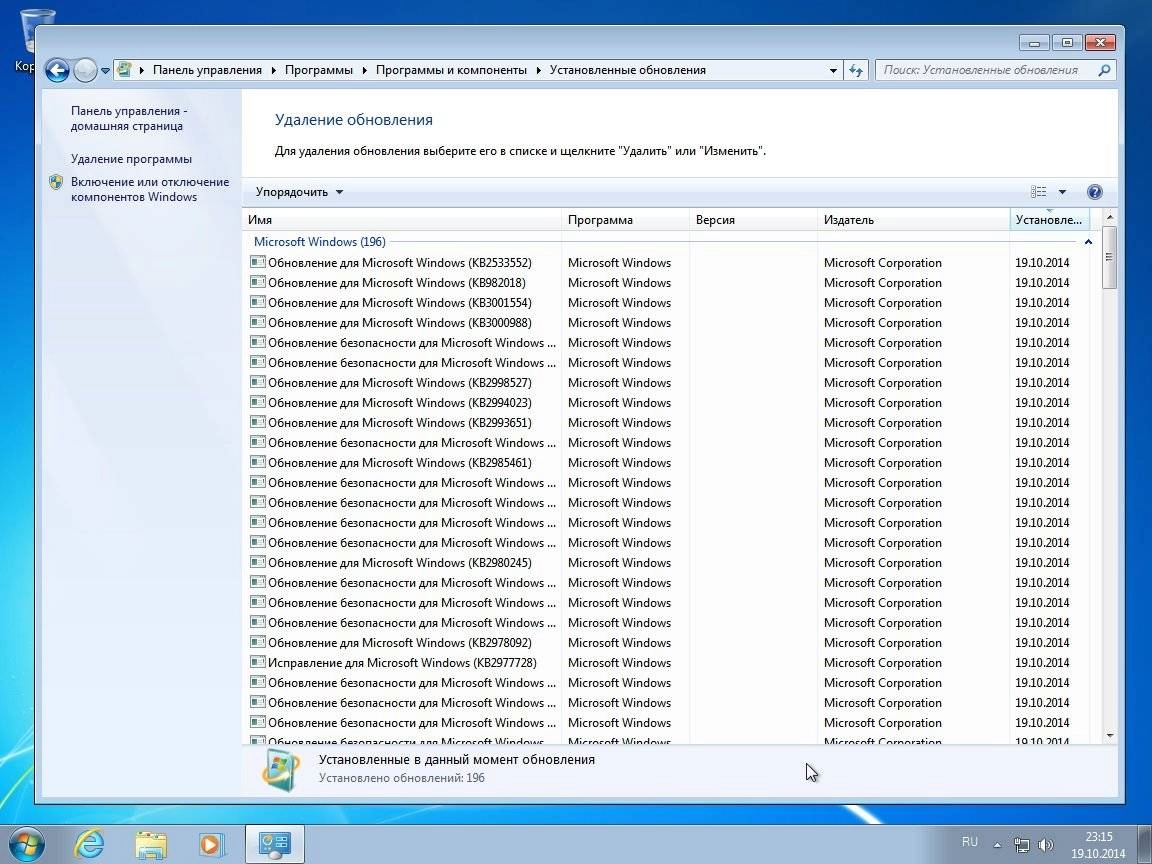Select update KB2980245 row
This screenshot has width=1152, height=864.
coord(669,562)
